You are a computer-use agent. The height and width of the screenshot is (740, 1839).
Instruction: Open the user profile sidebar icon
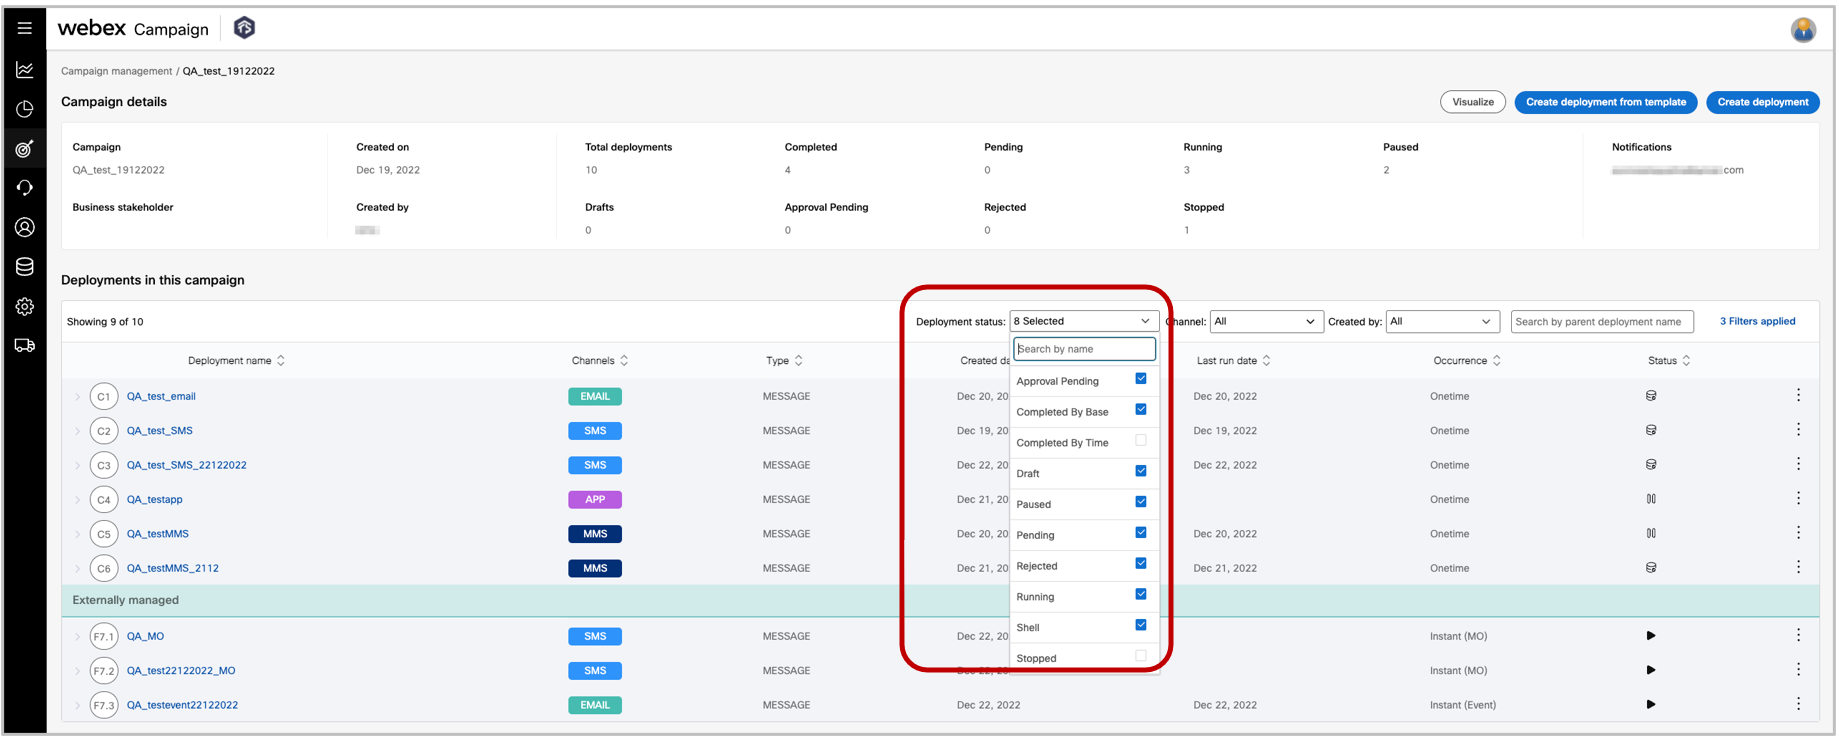(x=25, y=228)
